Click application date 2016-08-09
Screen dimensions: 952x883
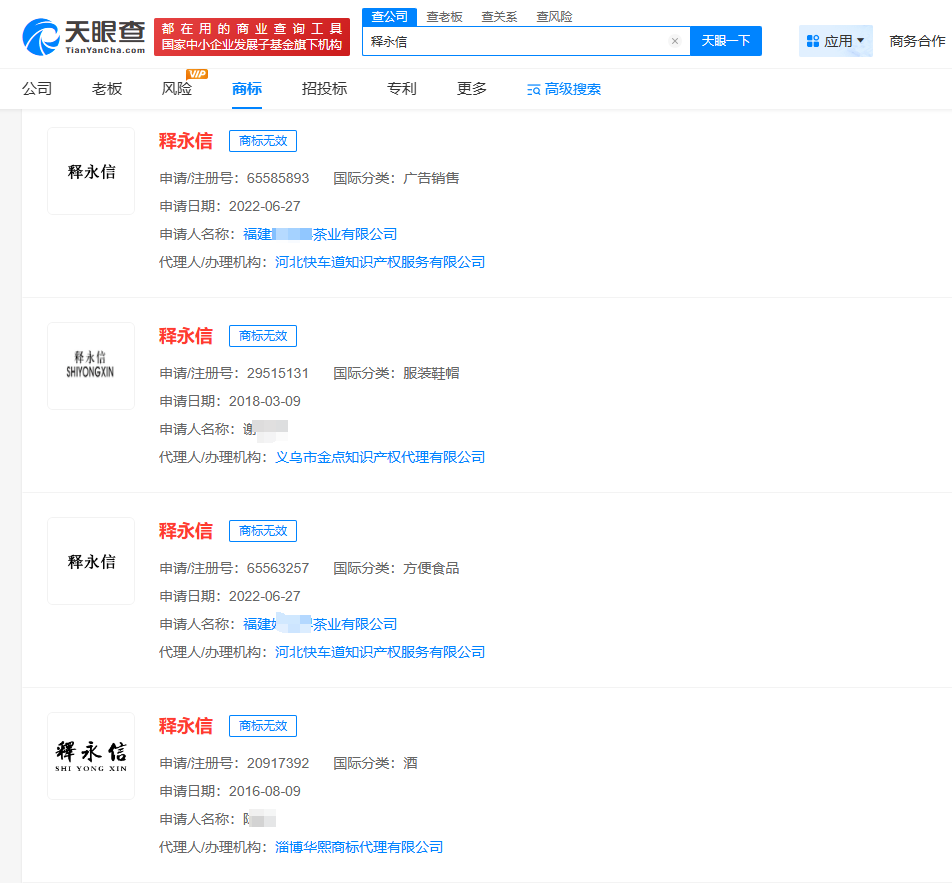pyautogui.click(x=265, y=791)
